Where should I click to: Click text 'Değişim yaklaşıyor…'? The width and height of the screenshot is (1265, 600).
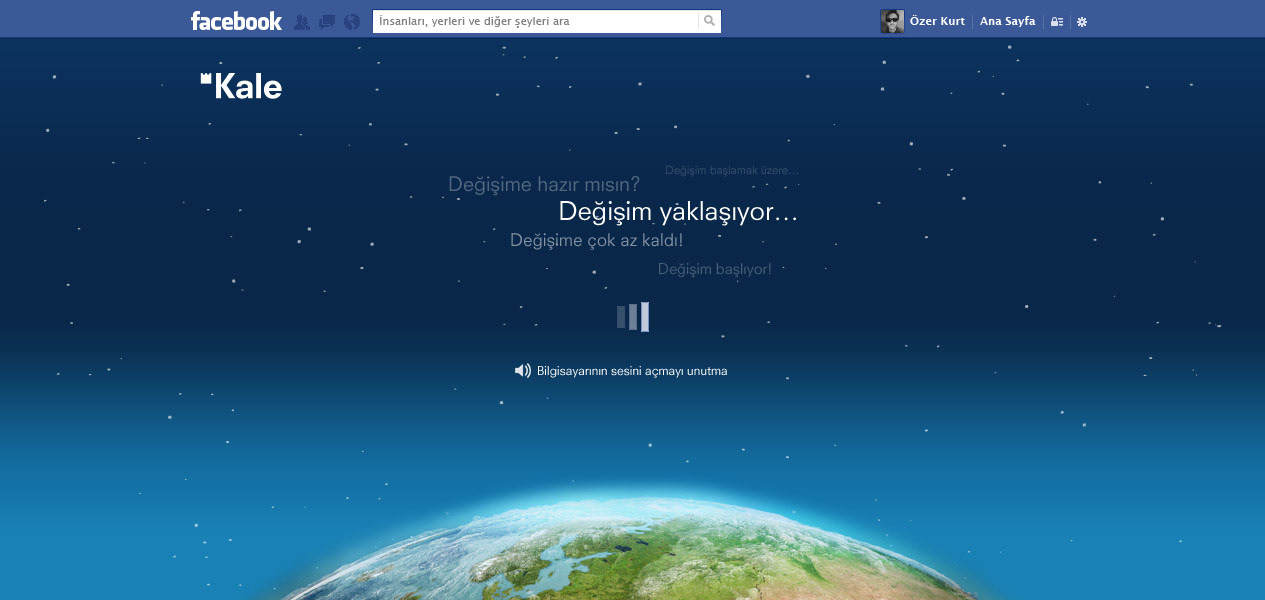pos(678,212)
